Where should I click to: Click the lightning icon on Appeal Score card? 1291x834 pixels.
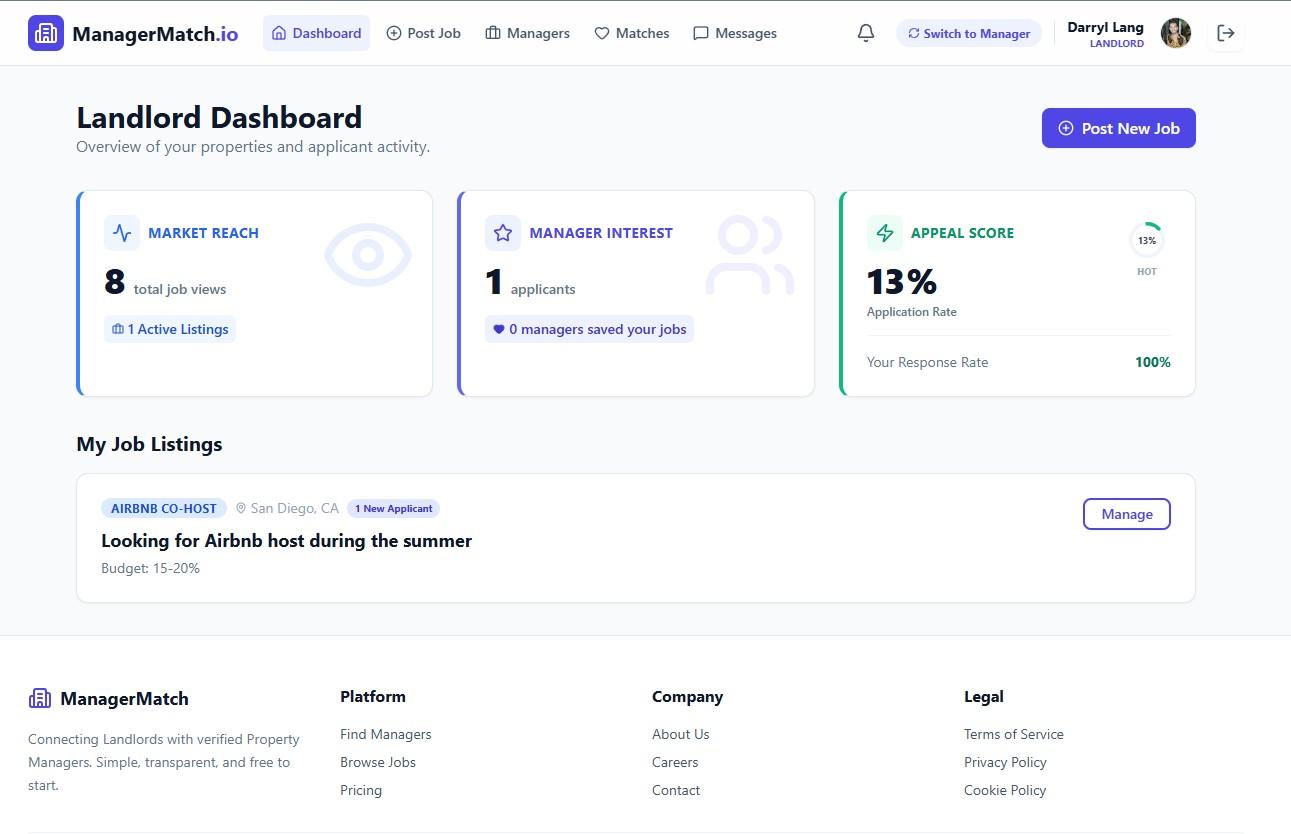pos(885,232)
